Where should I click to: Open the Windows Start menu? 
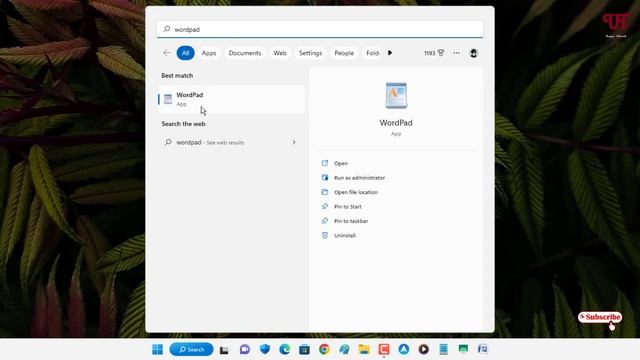(157, 349)
